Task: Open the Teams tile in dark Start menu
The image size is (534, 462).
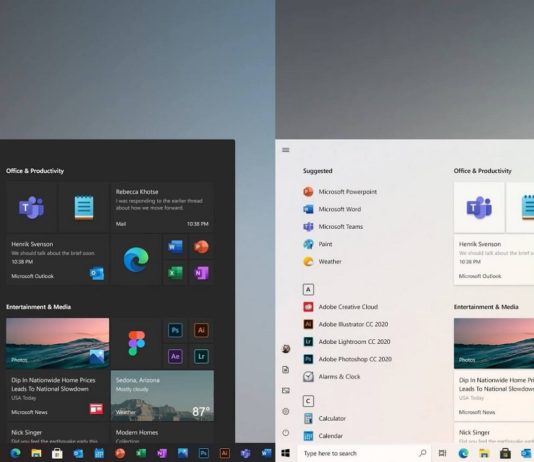Action: click(x=32, y=207)
